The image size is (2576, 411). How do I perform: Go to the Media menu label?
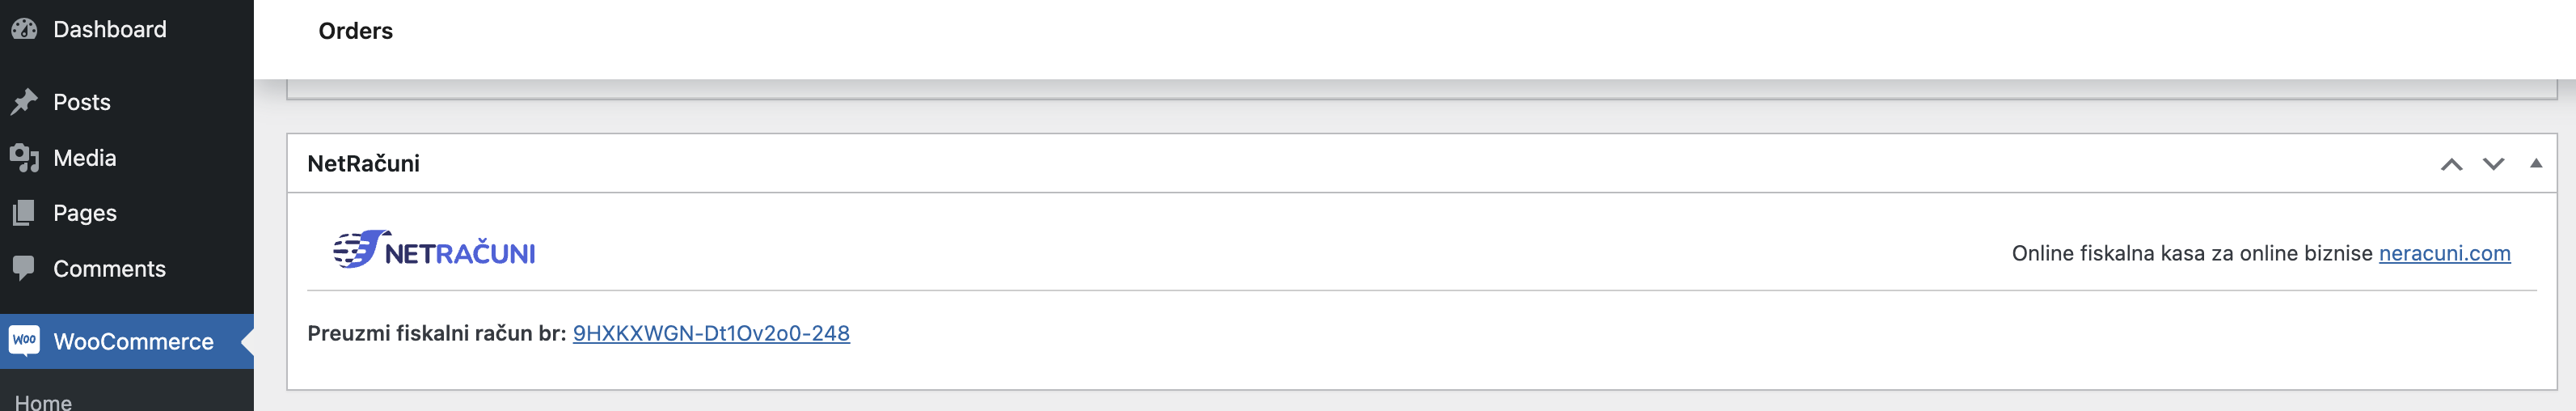click(x=85, y=158)
